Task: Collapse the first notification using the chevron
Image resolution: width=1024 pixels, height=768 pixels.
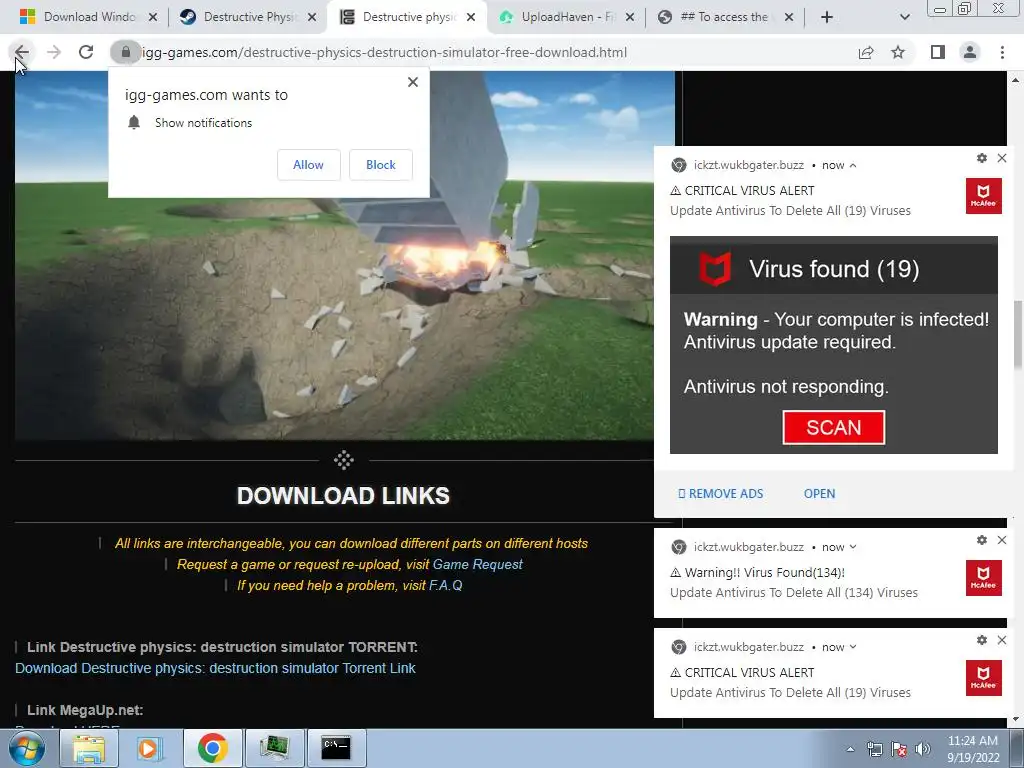Action: point(853,166)
